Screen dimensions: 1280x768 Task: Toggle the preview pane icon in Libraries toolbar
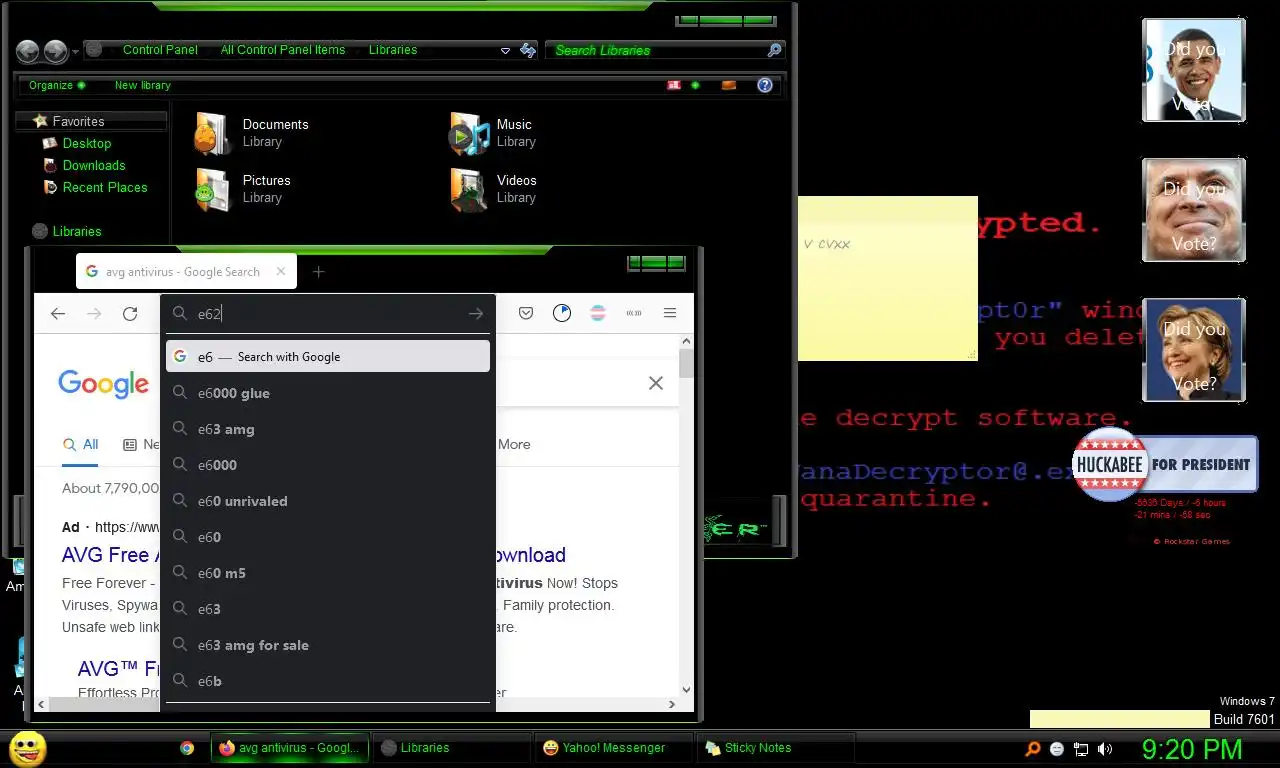(729, 85)
